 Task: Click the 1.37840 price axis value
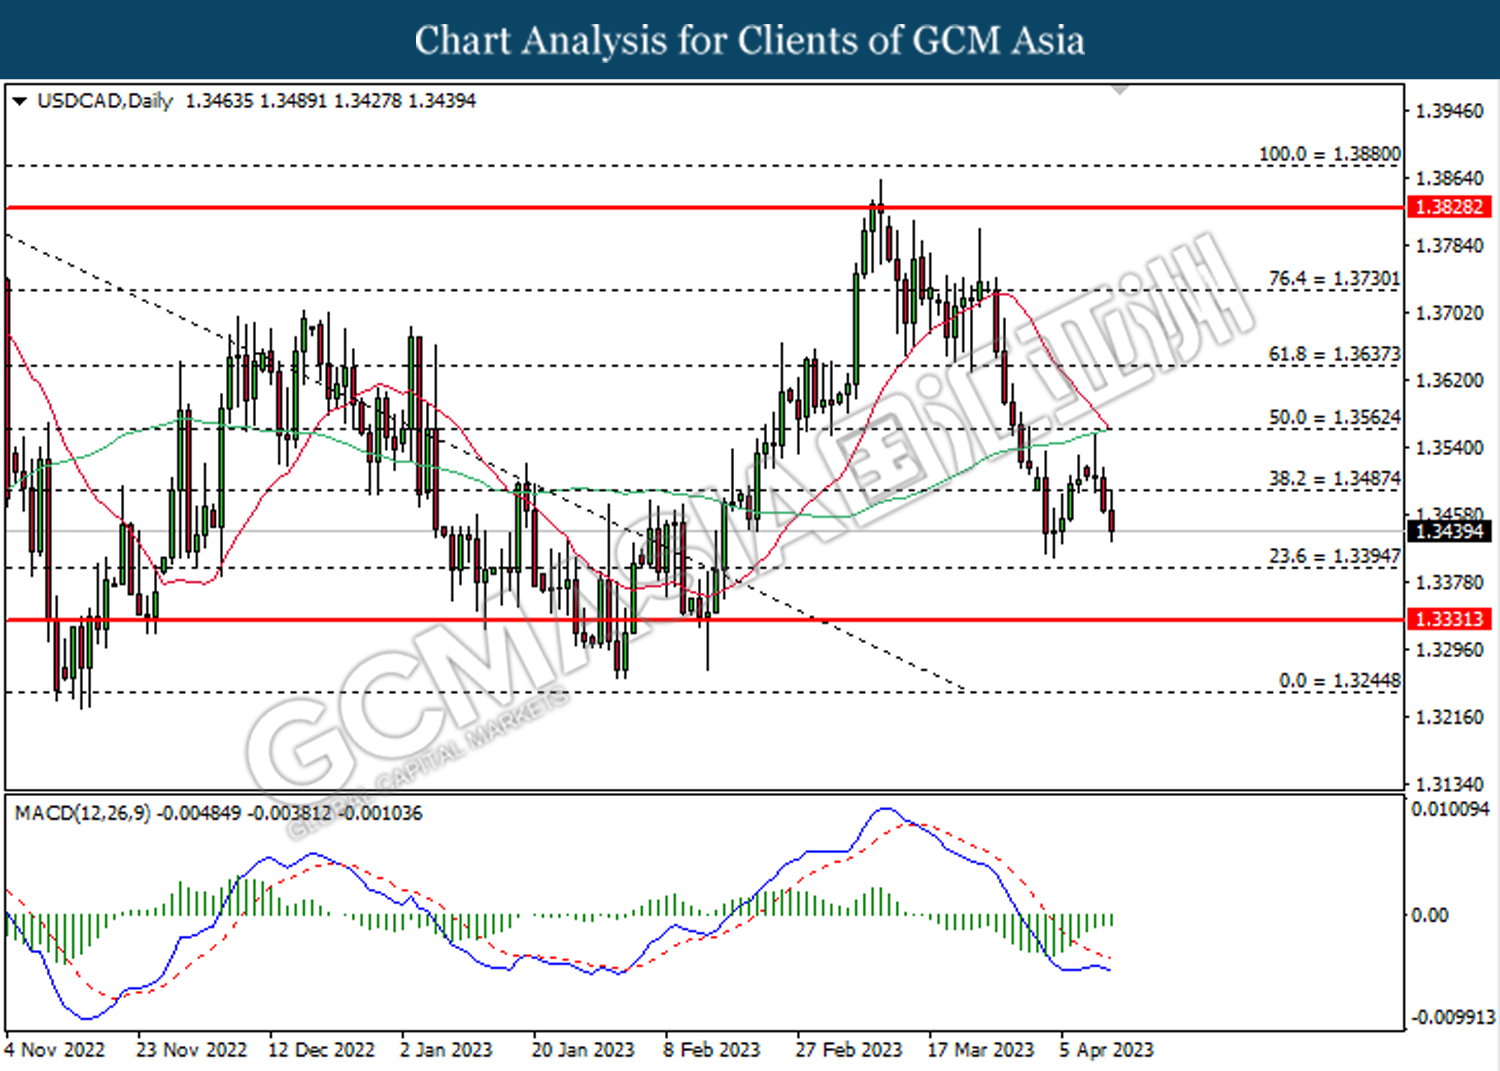tap(1450, 245)
